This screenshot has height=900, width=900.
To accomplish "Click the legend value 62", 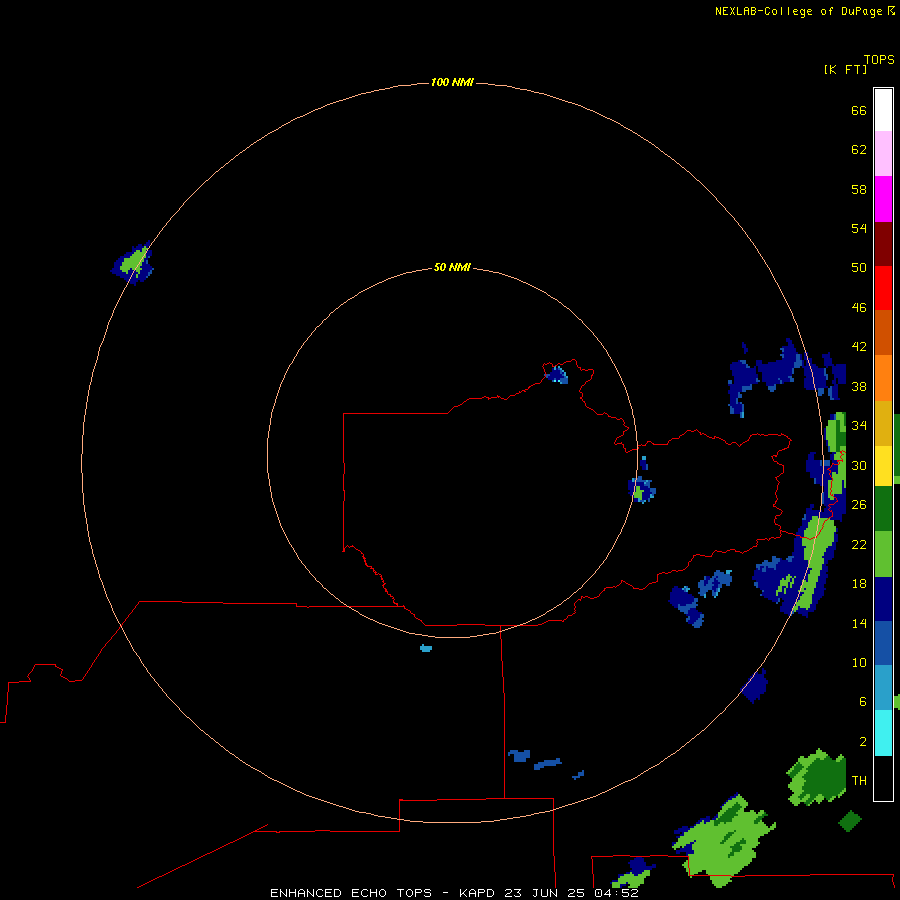I will click(859, 149).
